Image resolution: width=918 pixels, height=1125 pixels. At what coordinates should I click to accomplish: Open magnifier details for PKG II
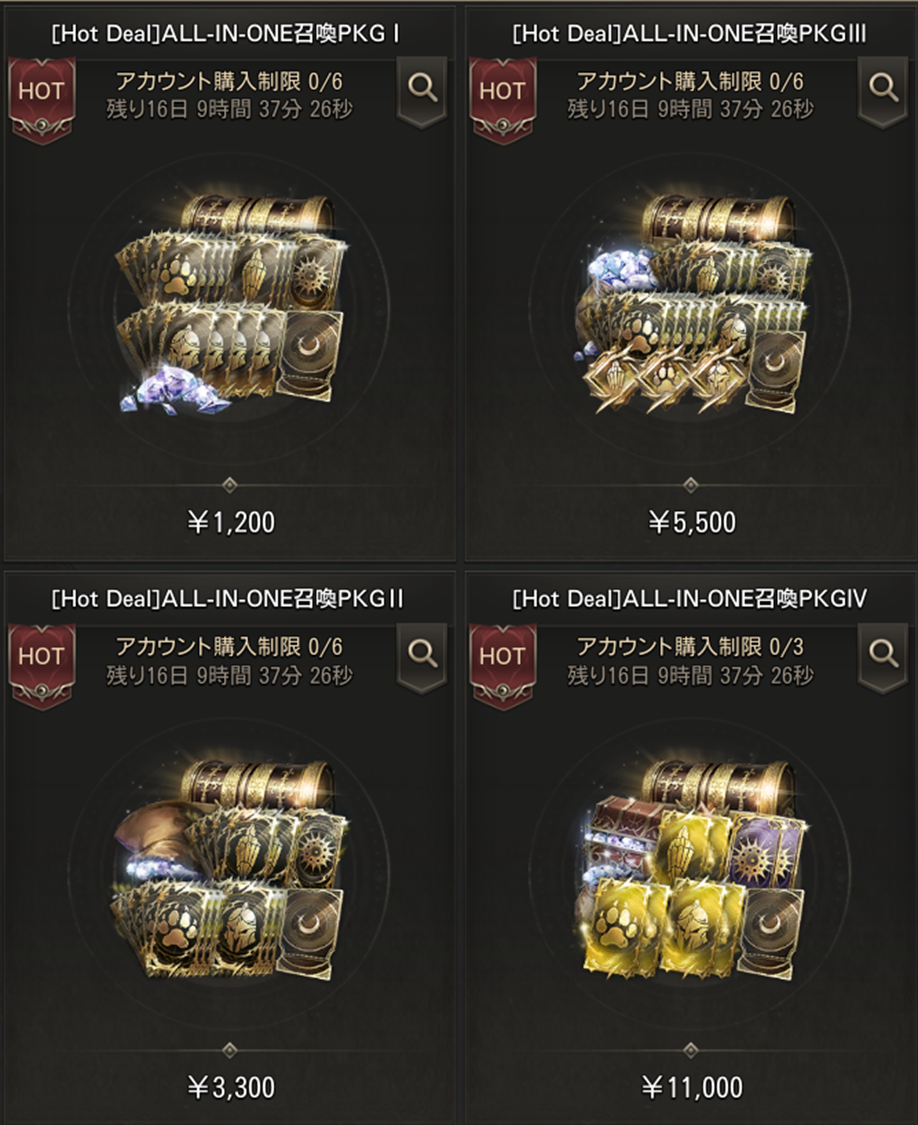coord(422,656)
